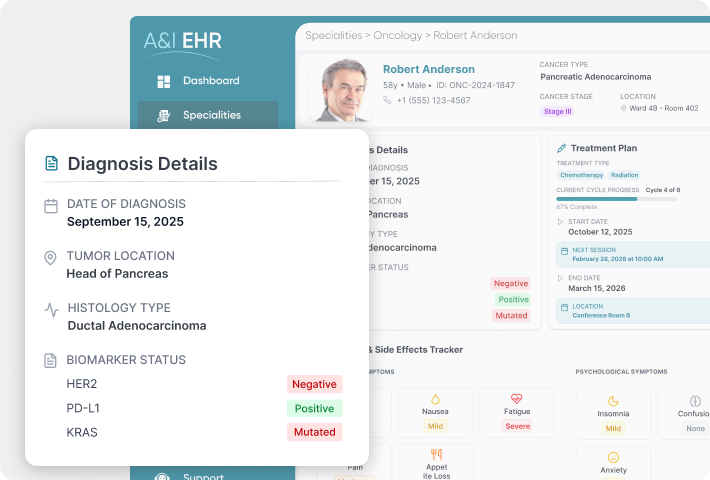Click the Chemotherapy treatment tag
Viewport: 710px width, 480px height.
click(581, 175)
